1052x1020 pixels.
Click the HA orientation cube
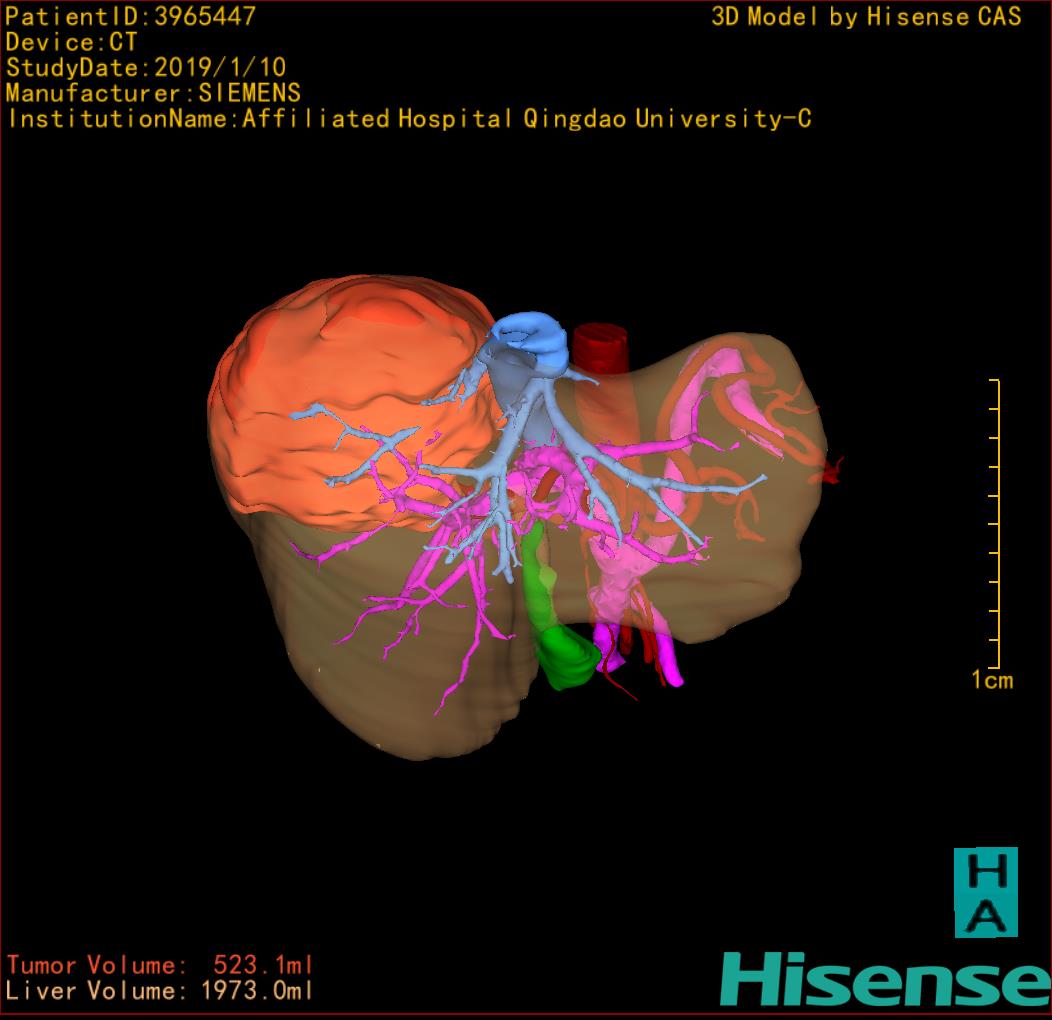(x=986, y=892)
